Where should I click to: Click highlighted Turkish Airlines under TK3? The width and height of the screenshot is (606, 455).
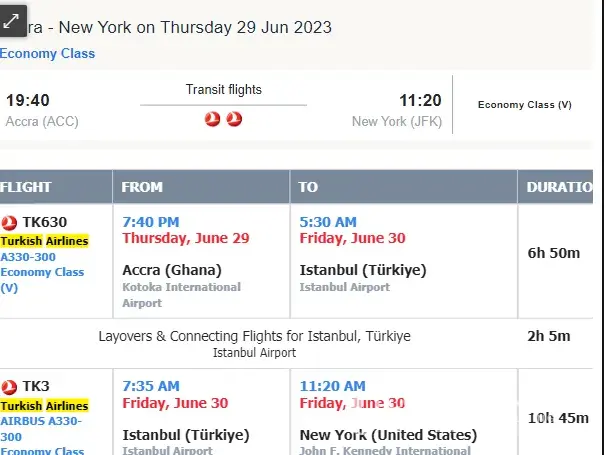pyautogui.click(x=44, y=406)
